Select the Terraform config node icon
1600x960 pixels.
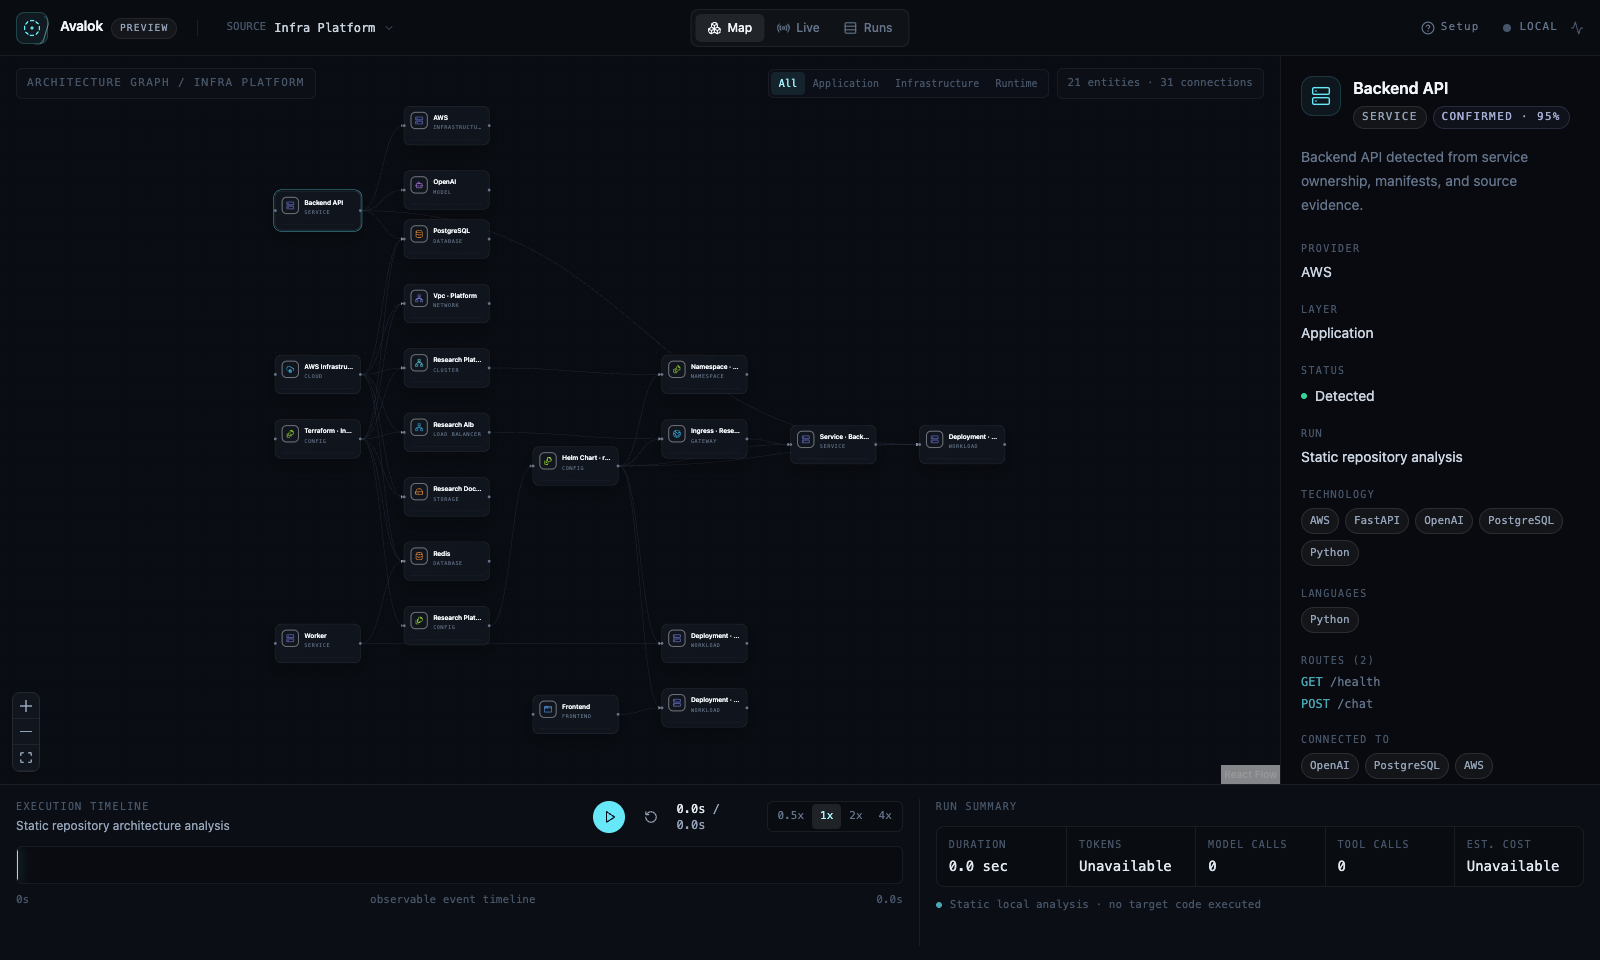tap(290, 434)
